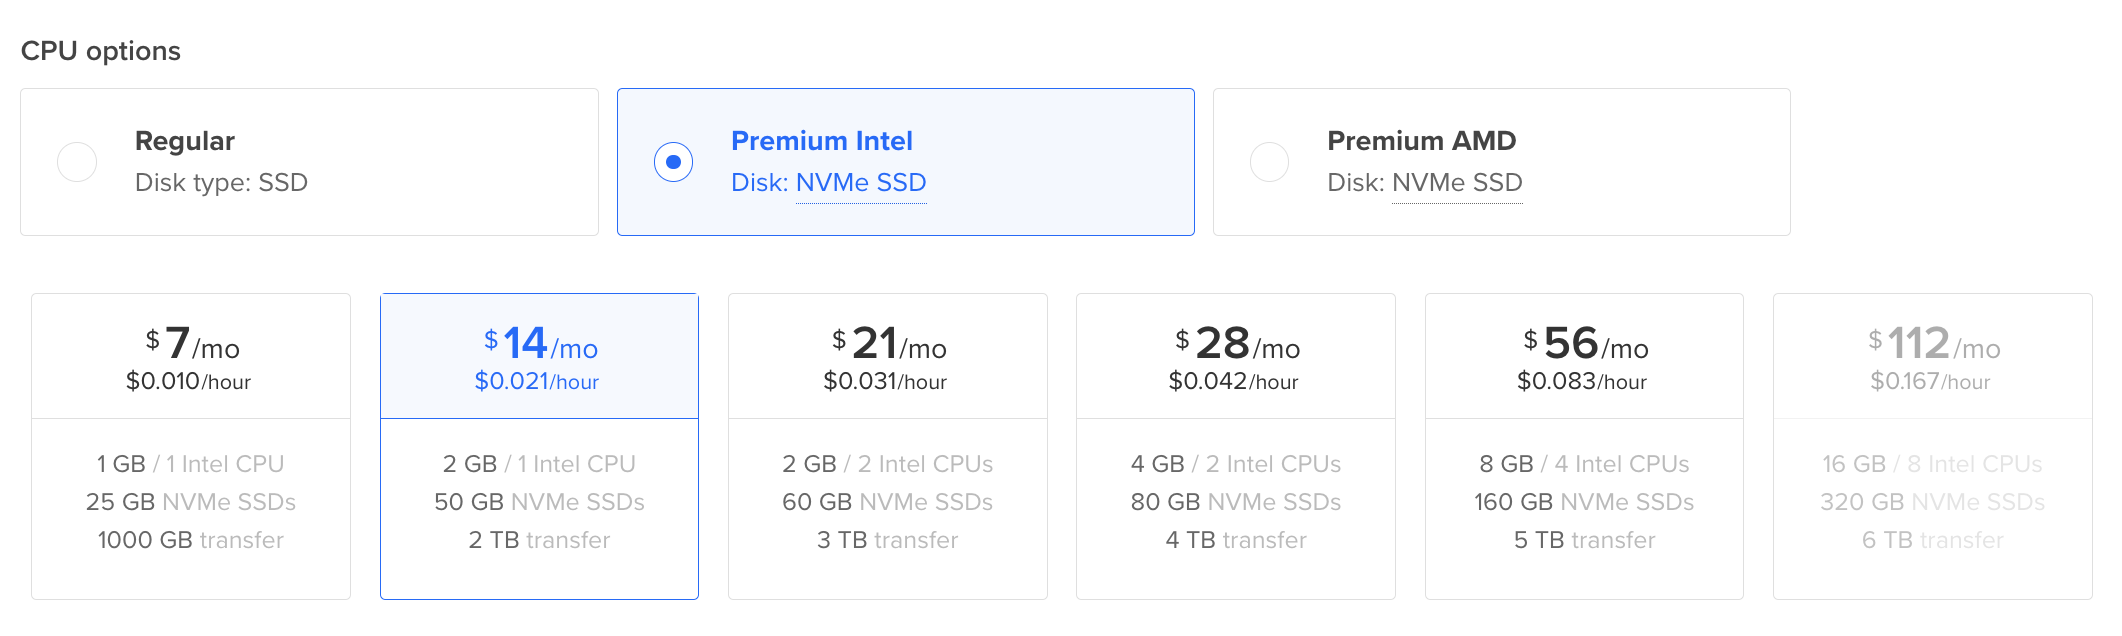Click the Regular option title text
Screen dimensions: 2122x636
point(185,141)
